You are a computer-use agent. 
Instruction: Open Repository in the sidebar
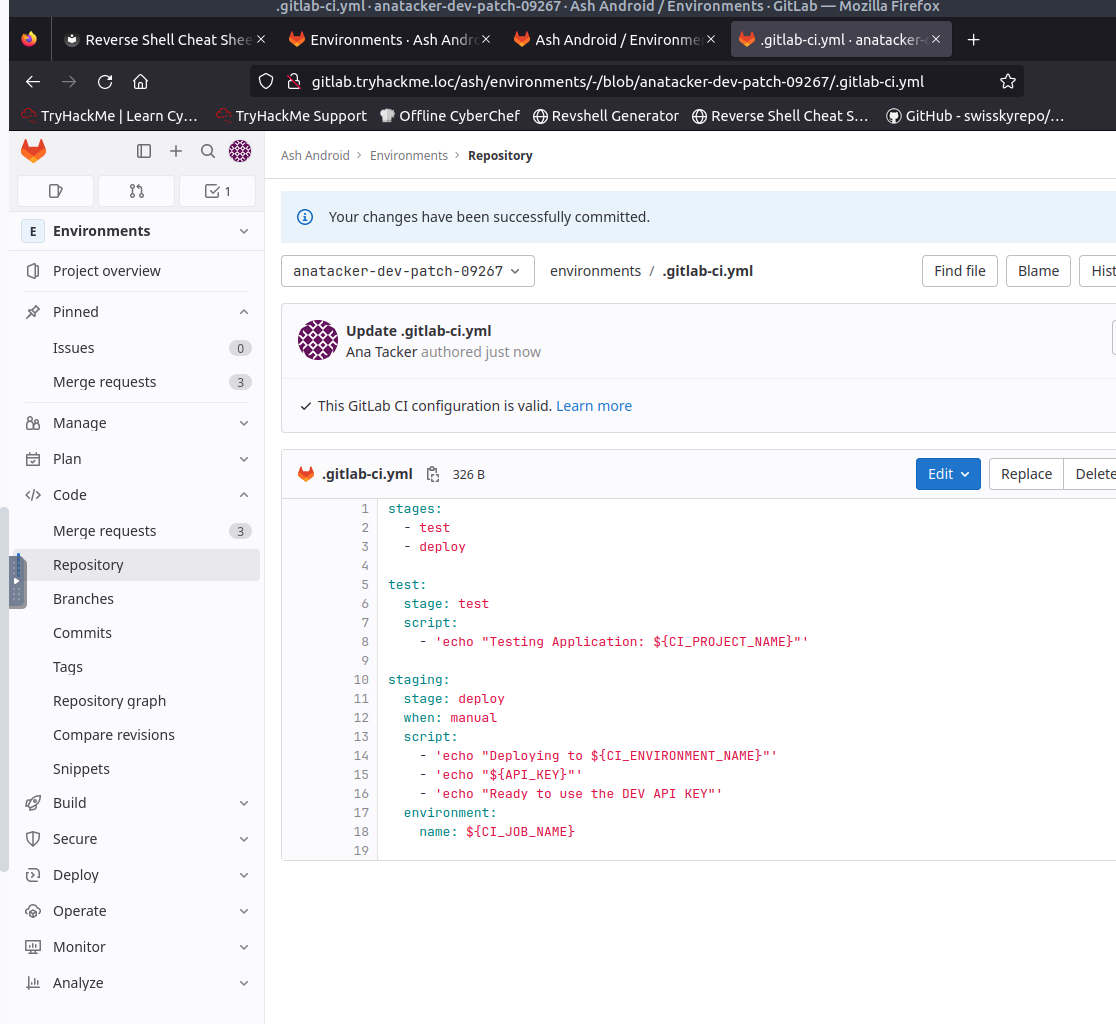click(138, 565)
